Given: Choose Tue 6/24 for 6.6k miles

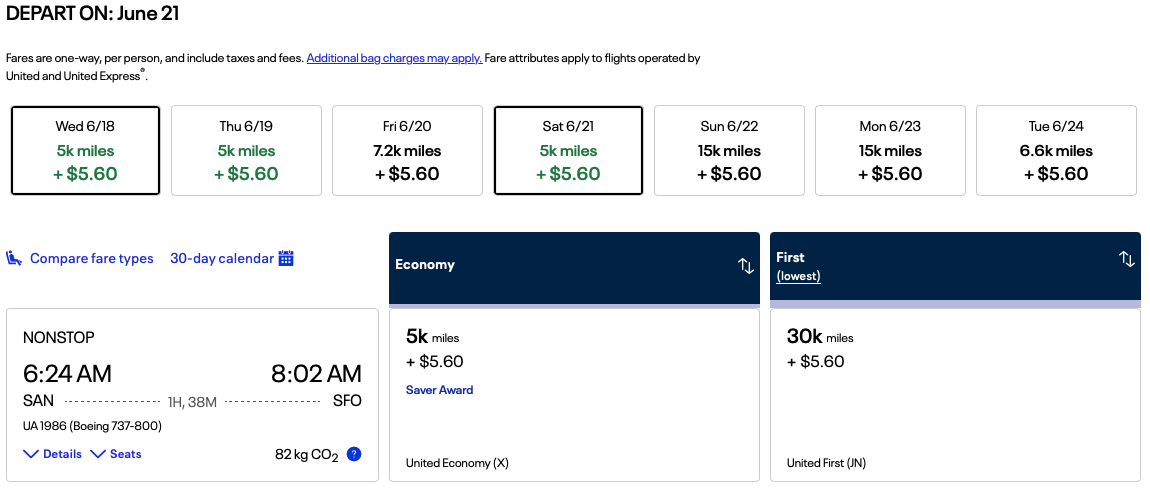Looking at the screenshot, I should [1056, 150].
